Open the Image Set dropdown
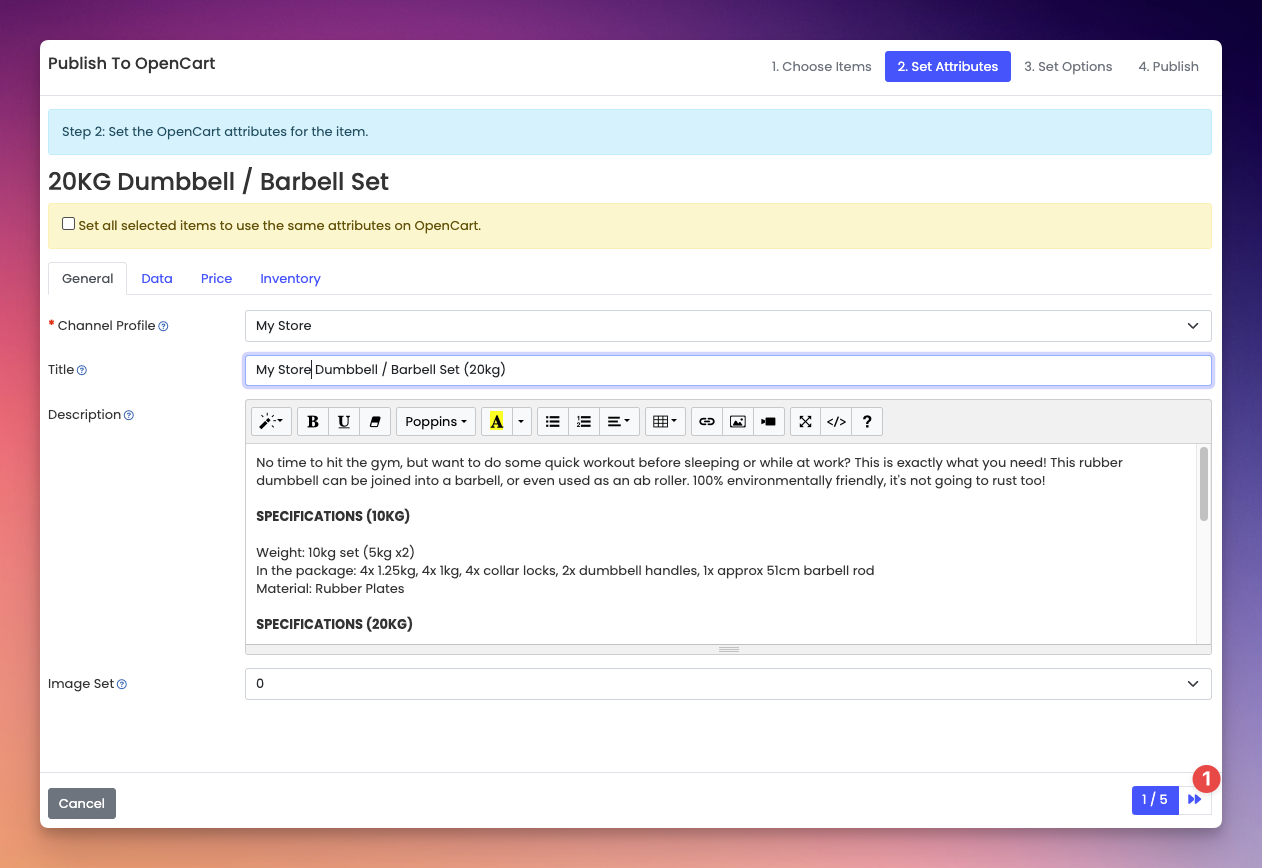Image resolution: width=1262 pixels, height=868 pixels. pos(727,684)
